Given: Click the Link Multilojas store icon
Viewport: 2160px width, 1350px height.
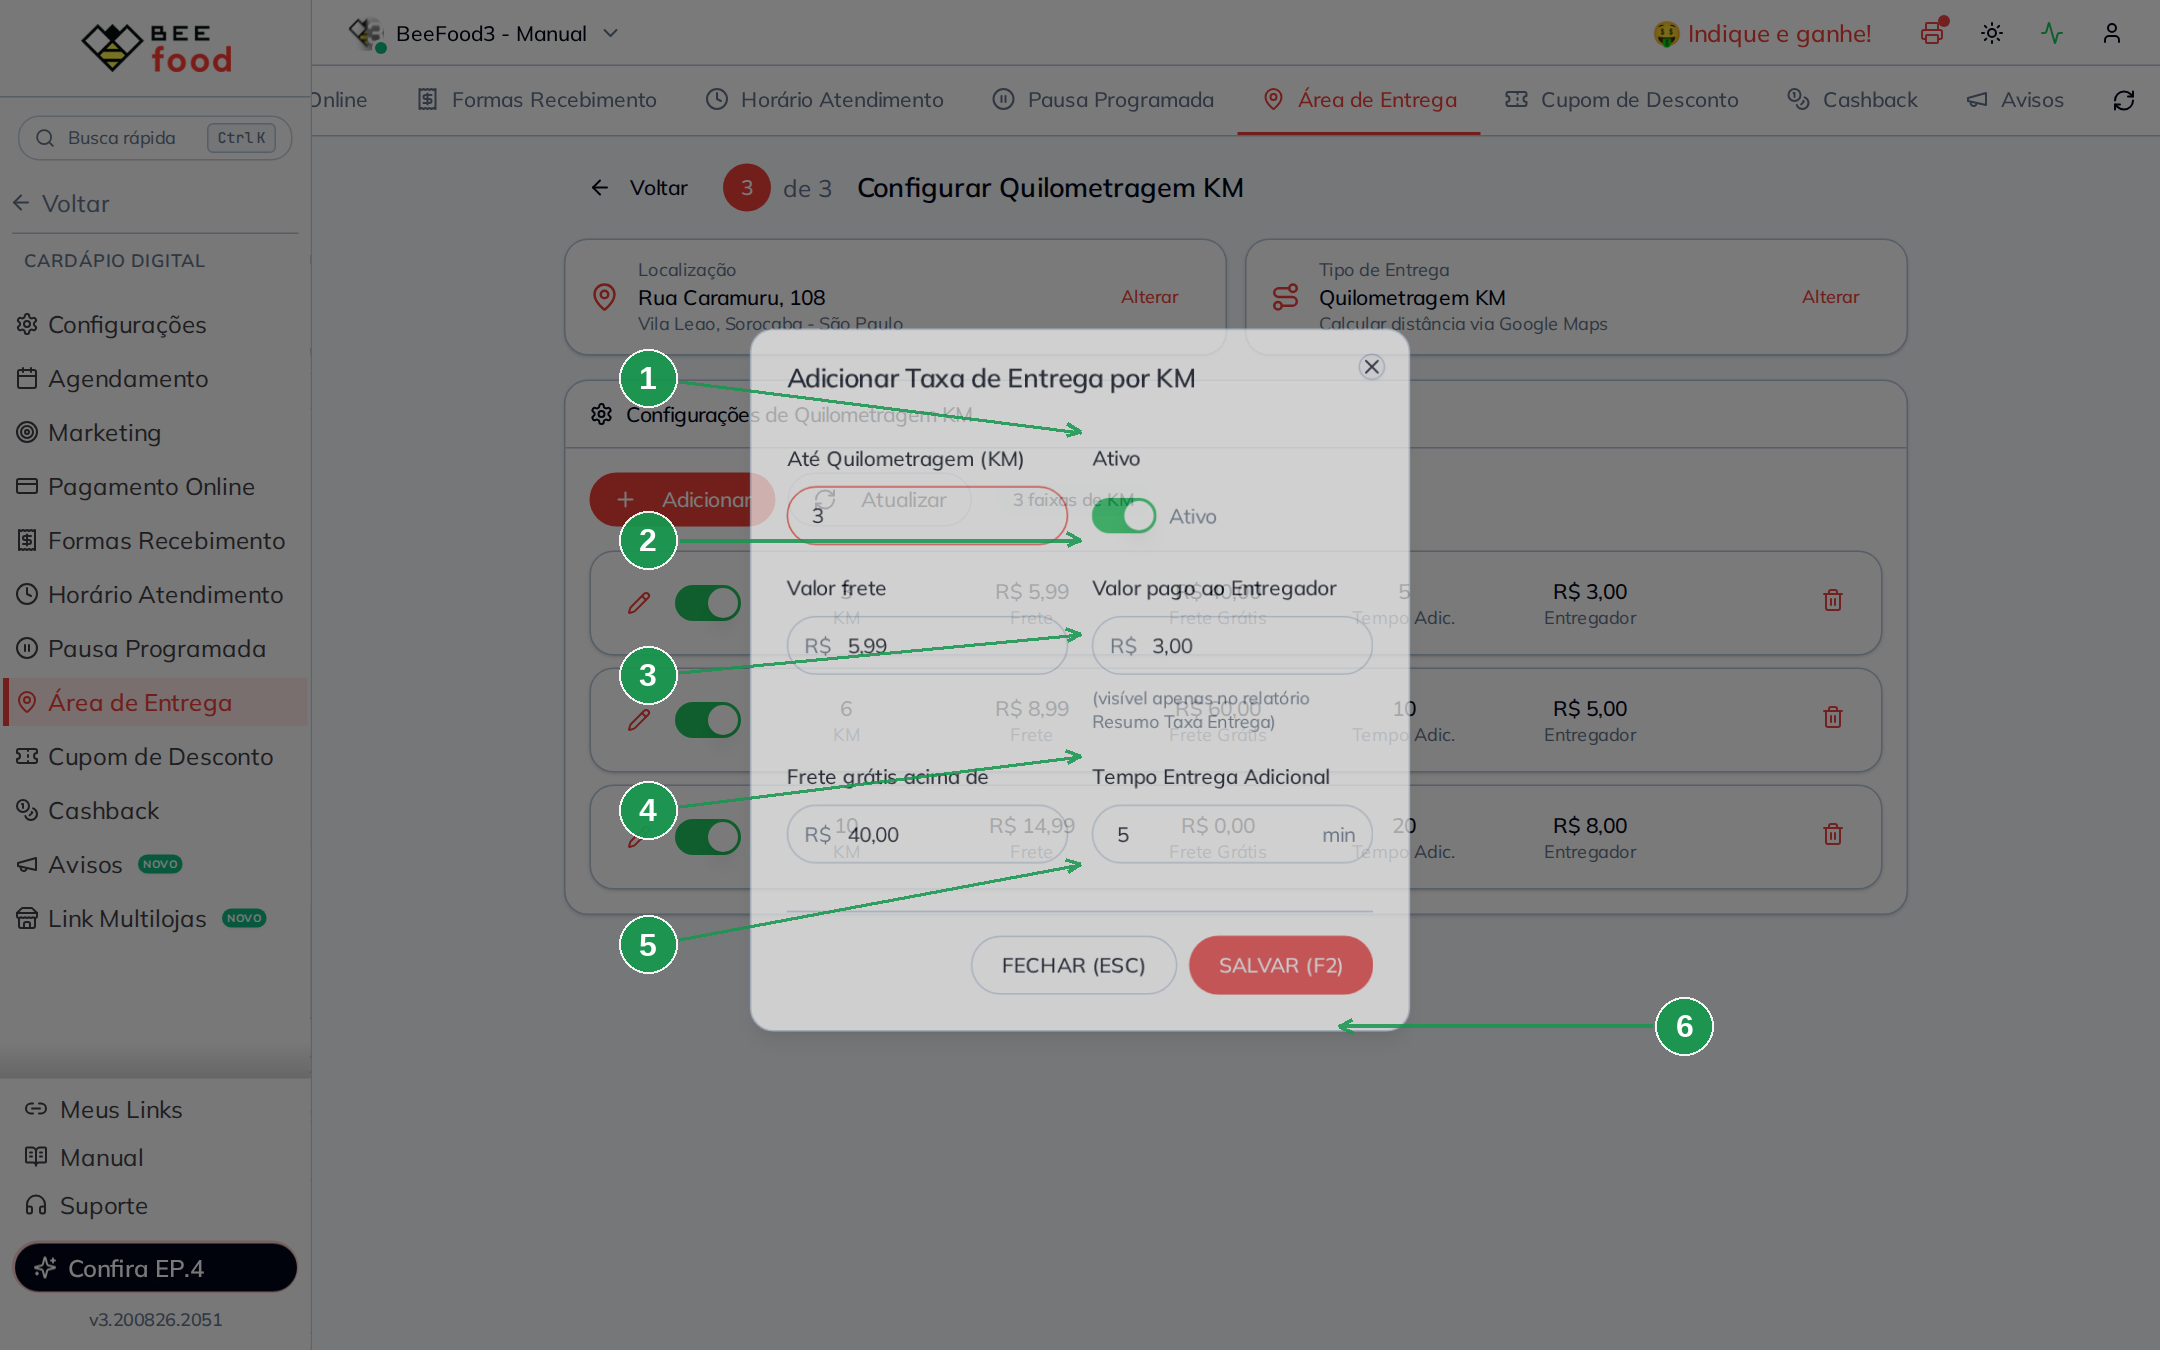Looking at the screenshot, I should pos(27,918).
